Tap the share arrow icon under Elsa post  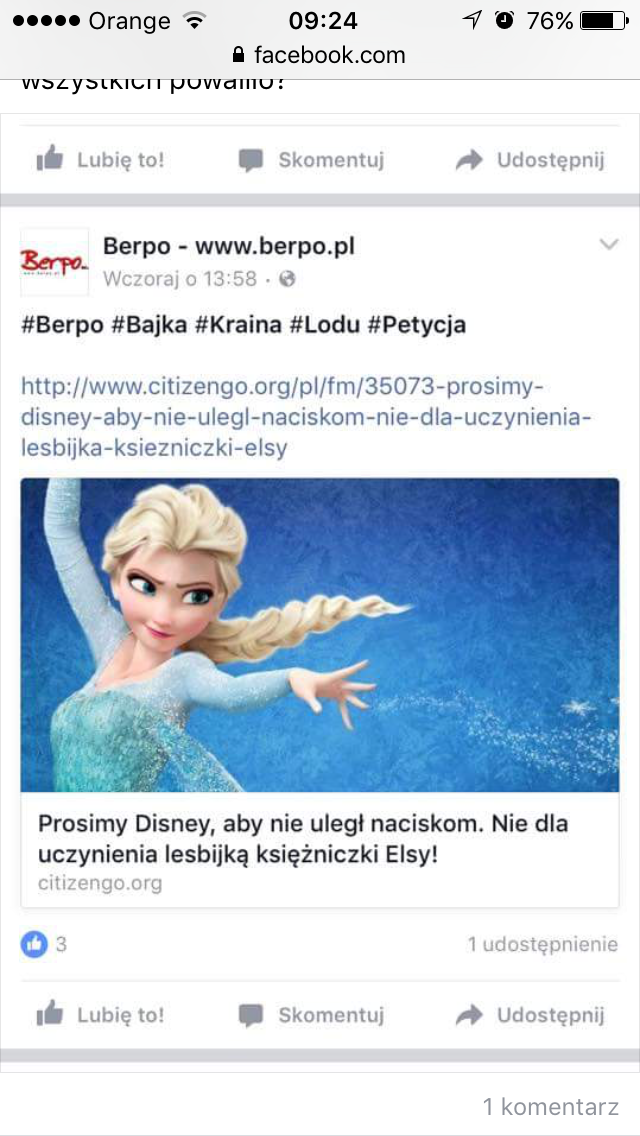[x=469, y=1015]
